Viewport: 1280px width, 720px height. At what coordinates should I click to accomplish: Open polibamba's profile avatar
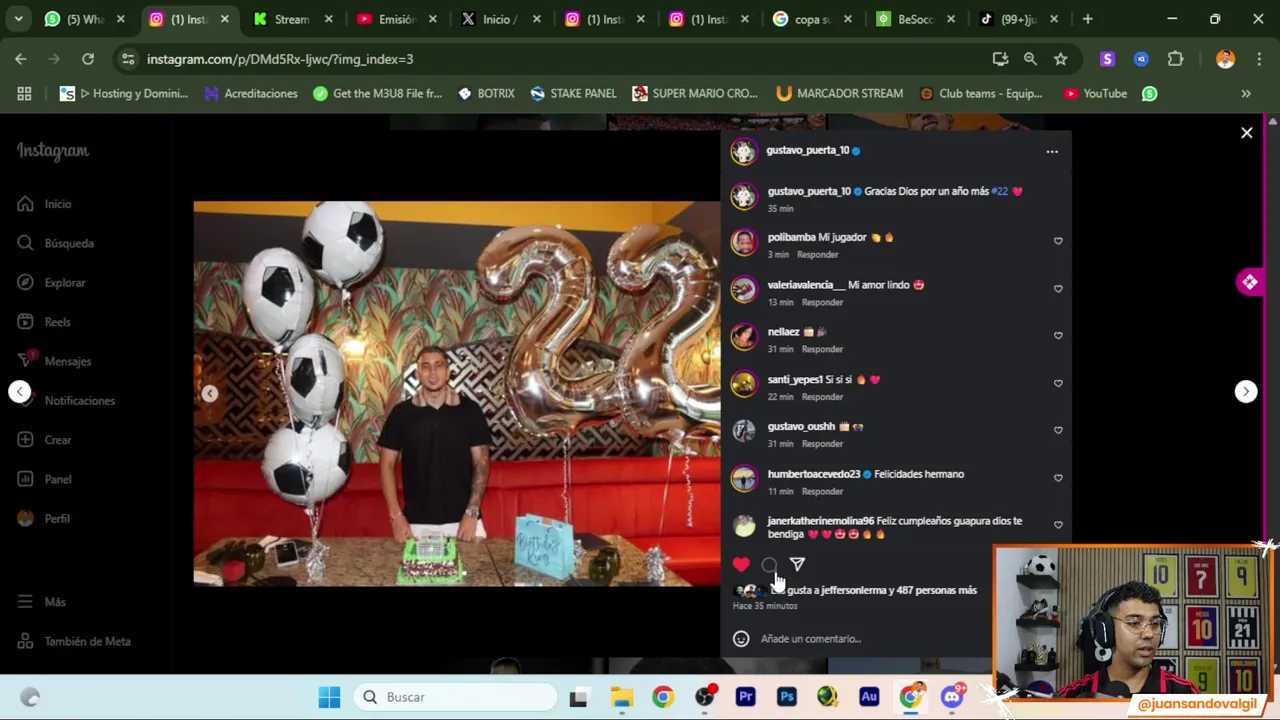pos(743,243)
